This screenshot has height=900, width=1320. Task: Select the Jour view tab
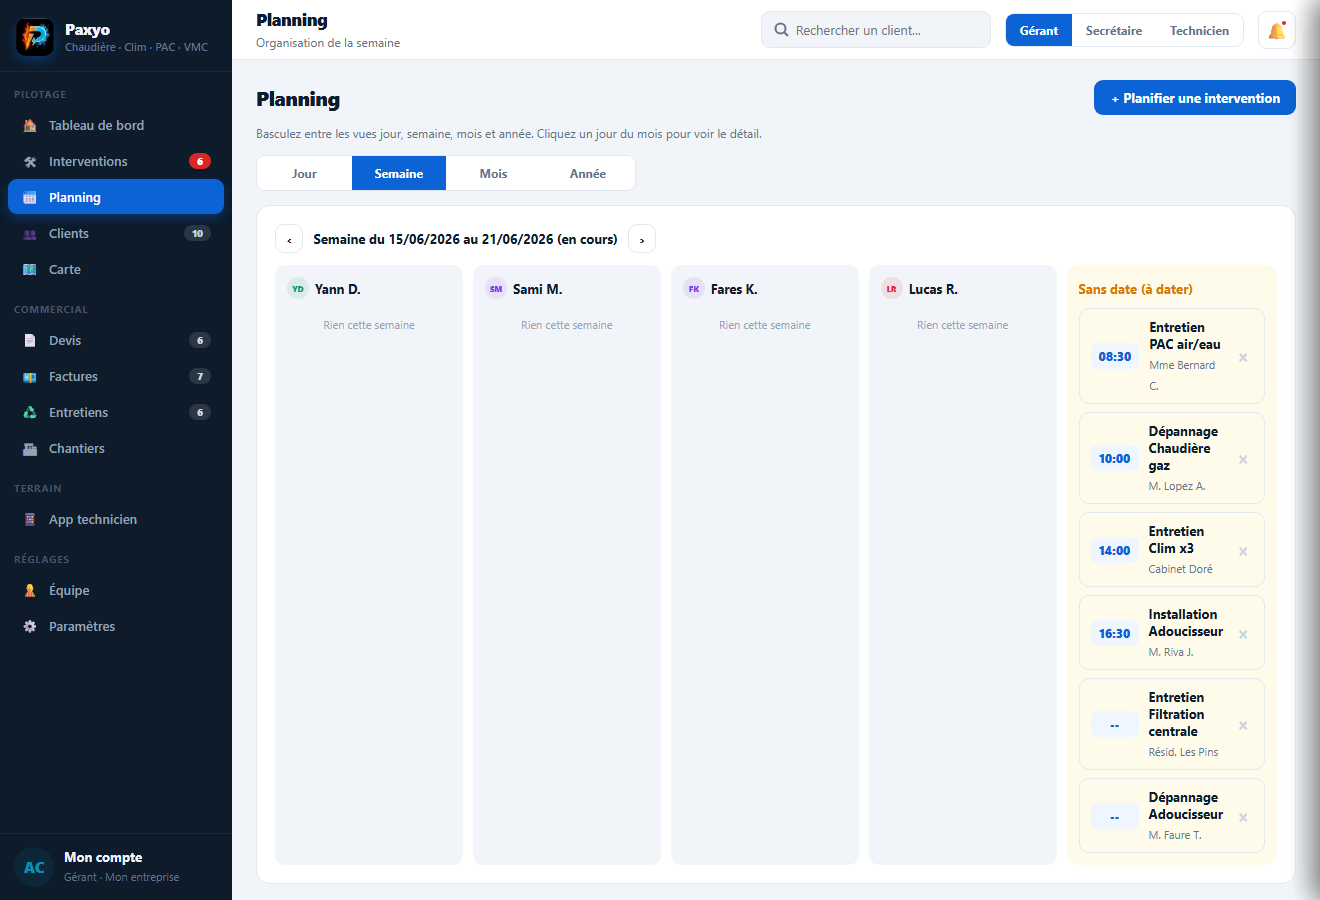pyautogui.click(x=304, y=173)
